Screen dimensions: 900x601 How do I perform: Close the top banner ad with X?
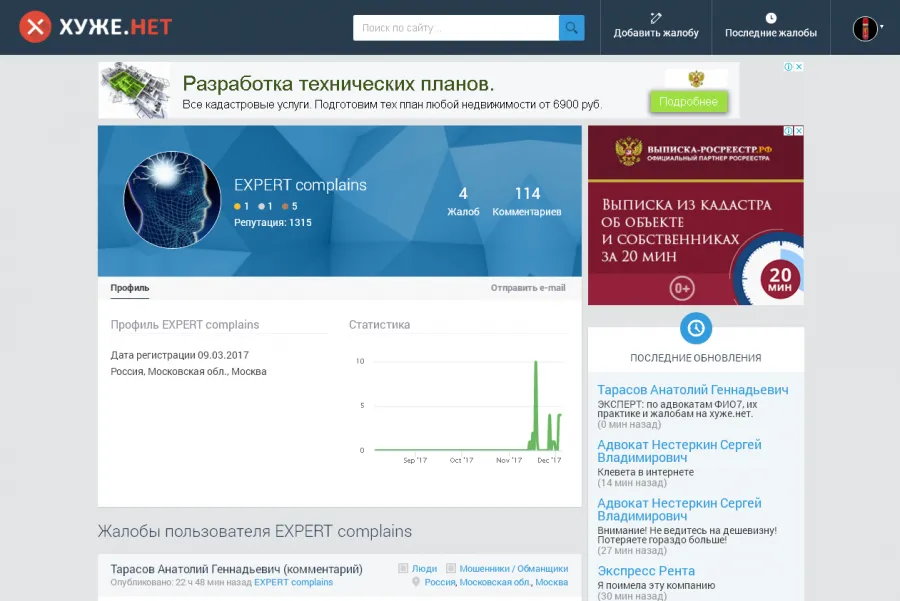798,67
